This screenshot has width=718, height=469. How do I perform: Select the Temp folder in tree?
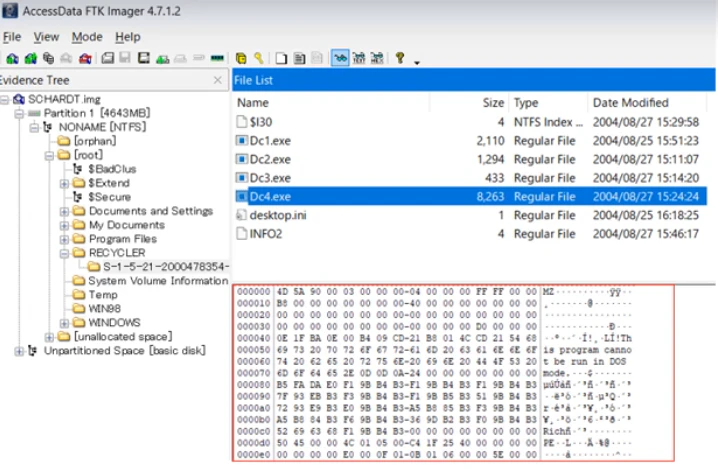pyautogui.click(x=95, y=294)
